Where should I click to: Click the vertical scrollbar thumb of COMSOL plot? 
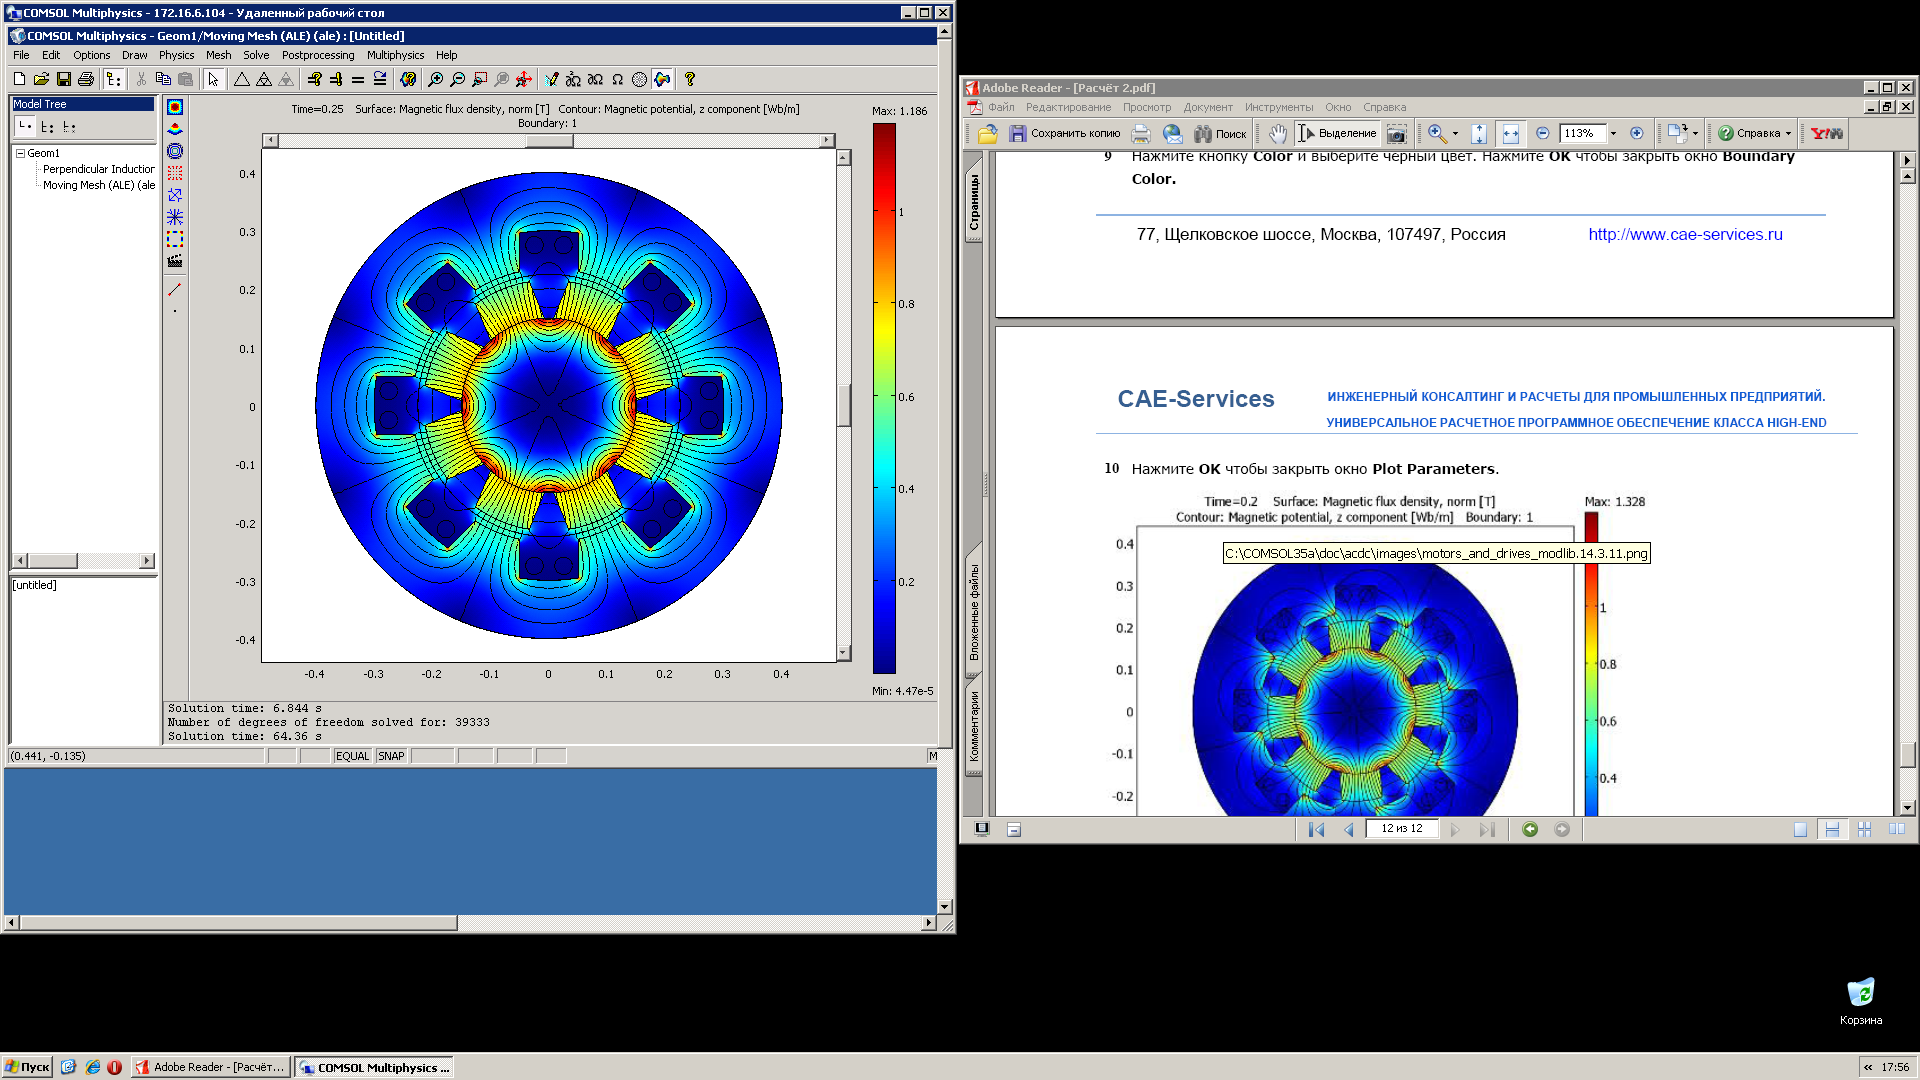pyautogui.click(x=844, y=406)
